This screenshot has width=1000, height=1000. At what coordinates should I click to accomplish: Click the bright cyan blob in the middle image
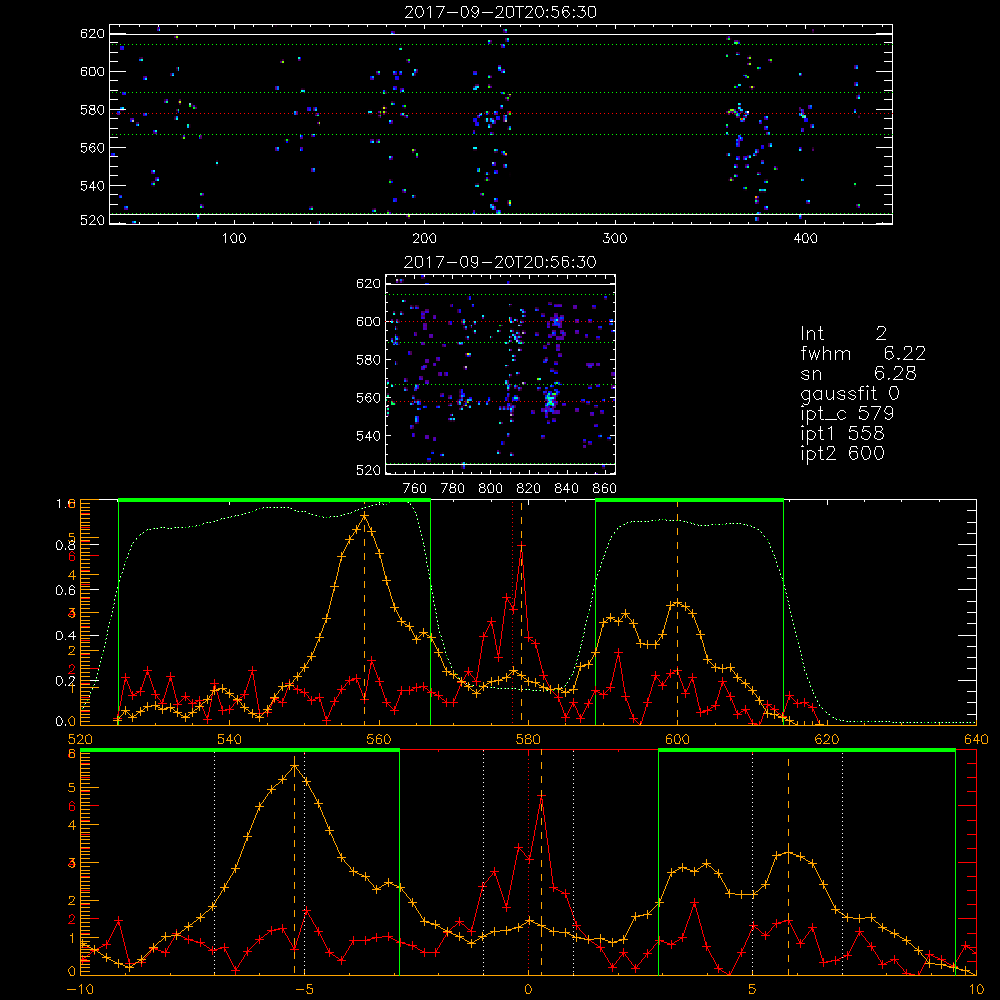point(550,400)
